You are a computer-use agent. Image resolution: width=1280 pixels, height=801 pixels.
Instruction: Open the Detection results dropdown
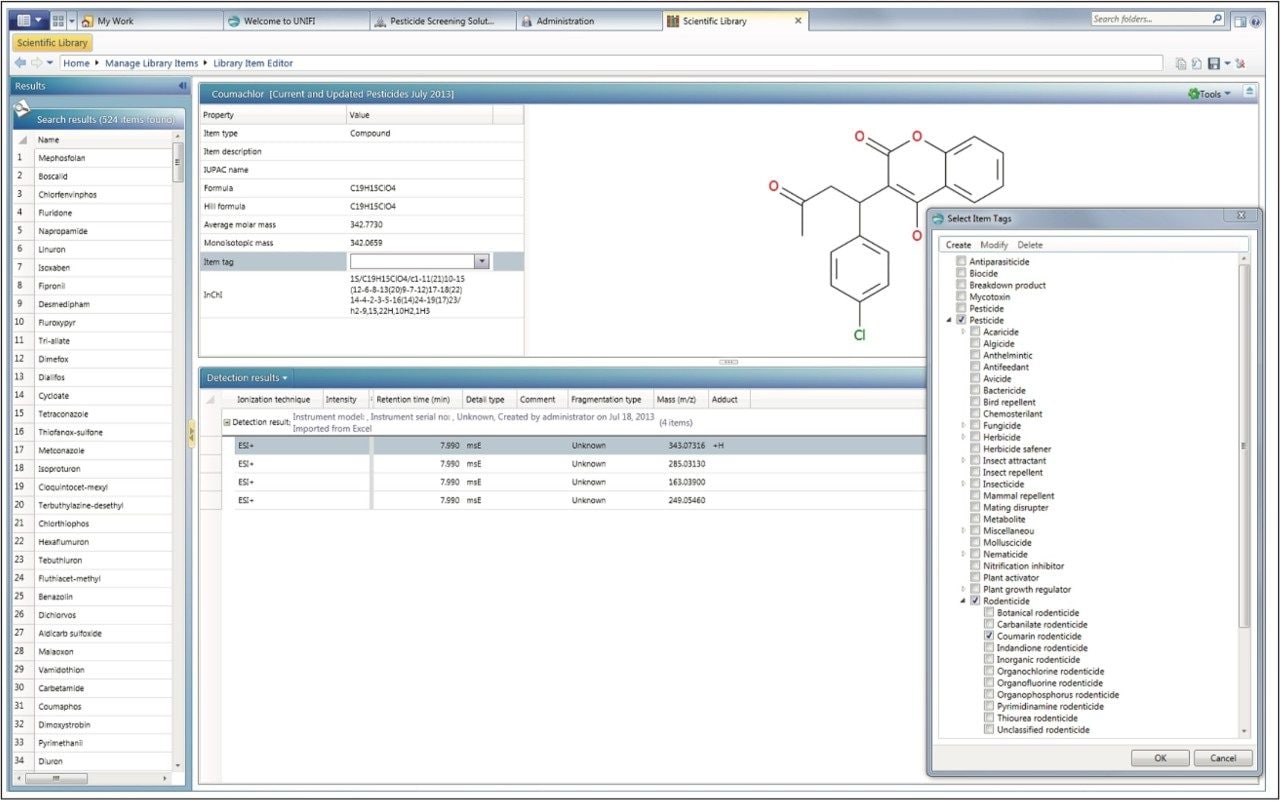[247, 378]
